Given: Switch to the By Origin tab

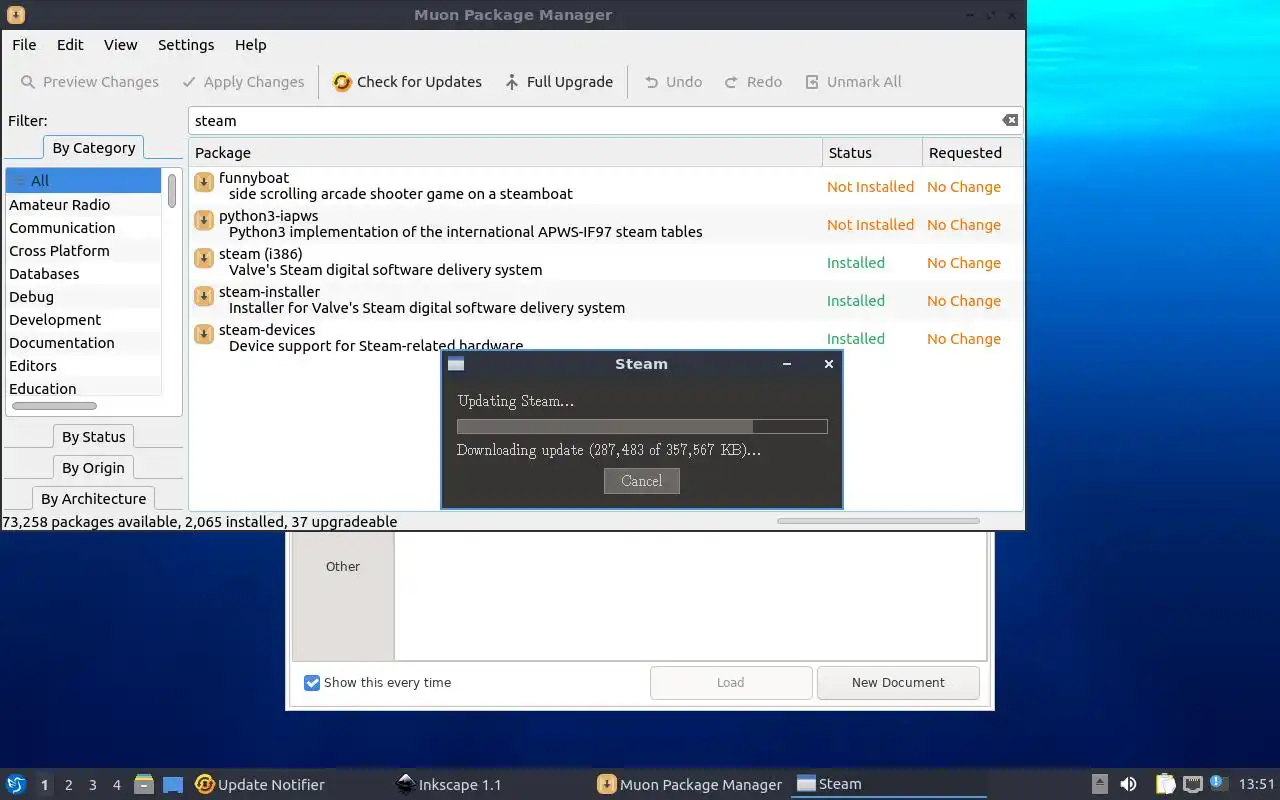Looking at the screenshot, I should point(94,468).
